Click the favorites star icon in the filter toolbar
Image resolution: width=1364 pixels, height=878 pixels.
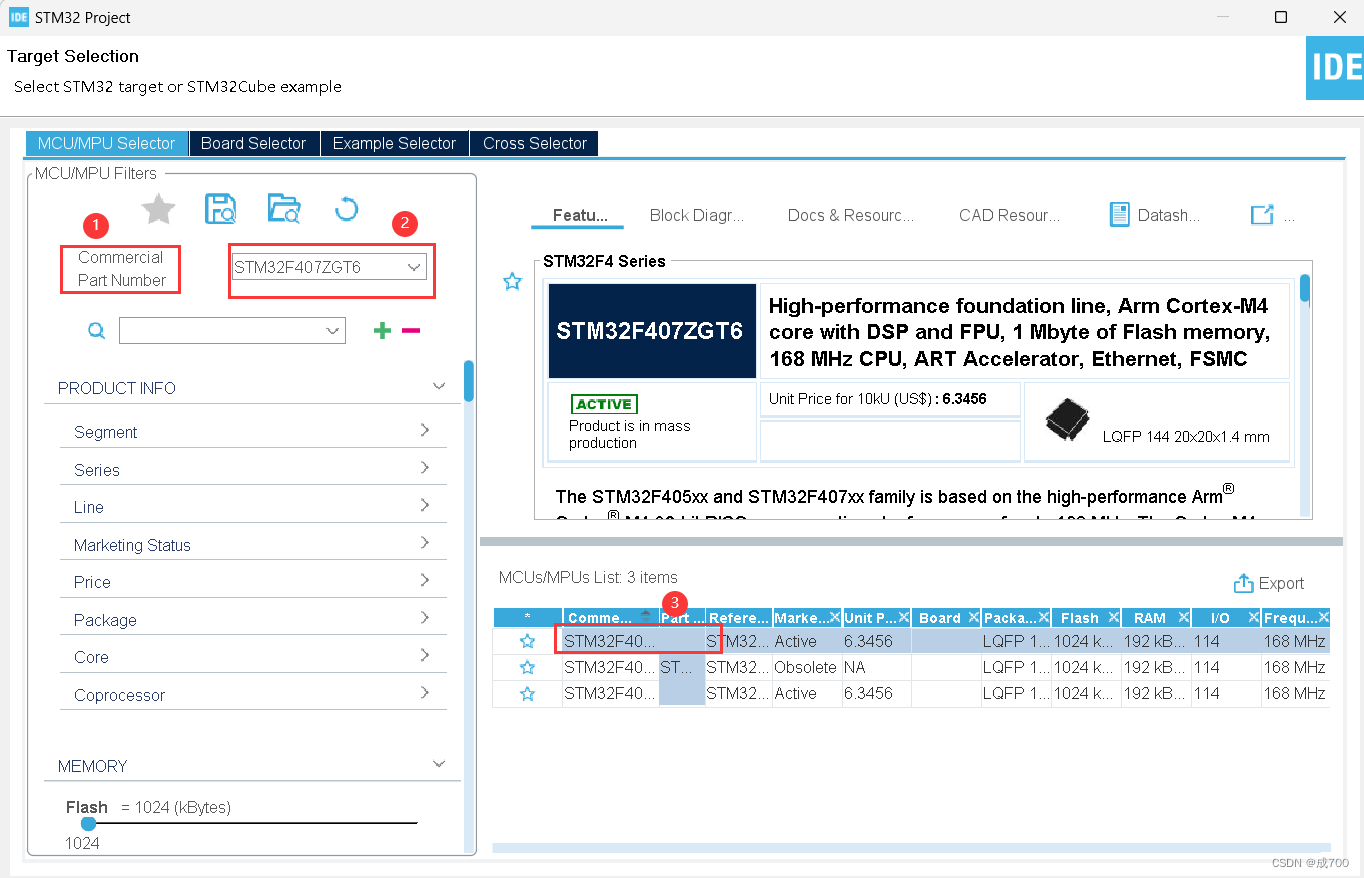pyautogui.click(x=158, y=209)
